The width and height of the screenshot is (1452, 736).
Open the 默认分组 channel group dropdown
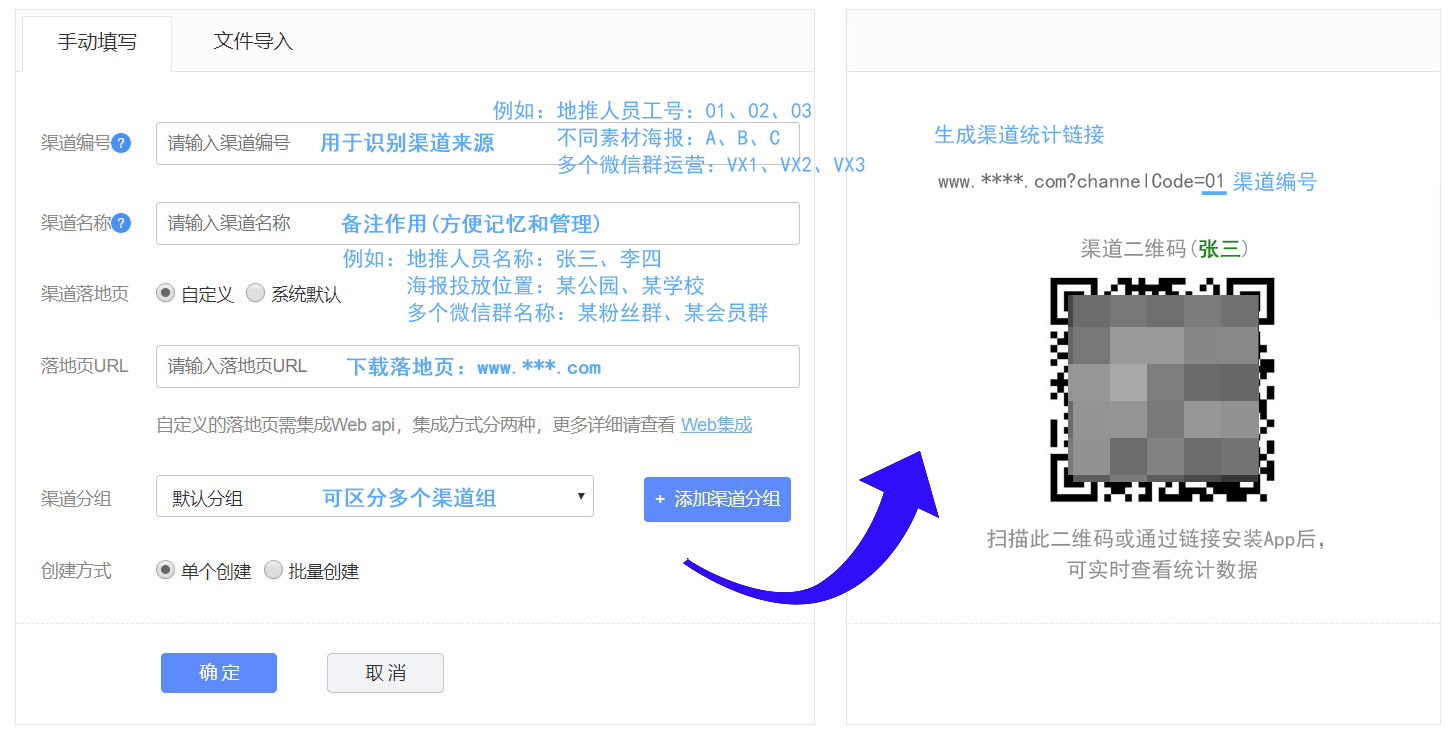[375, 496]
